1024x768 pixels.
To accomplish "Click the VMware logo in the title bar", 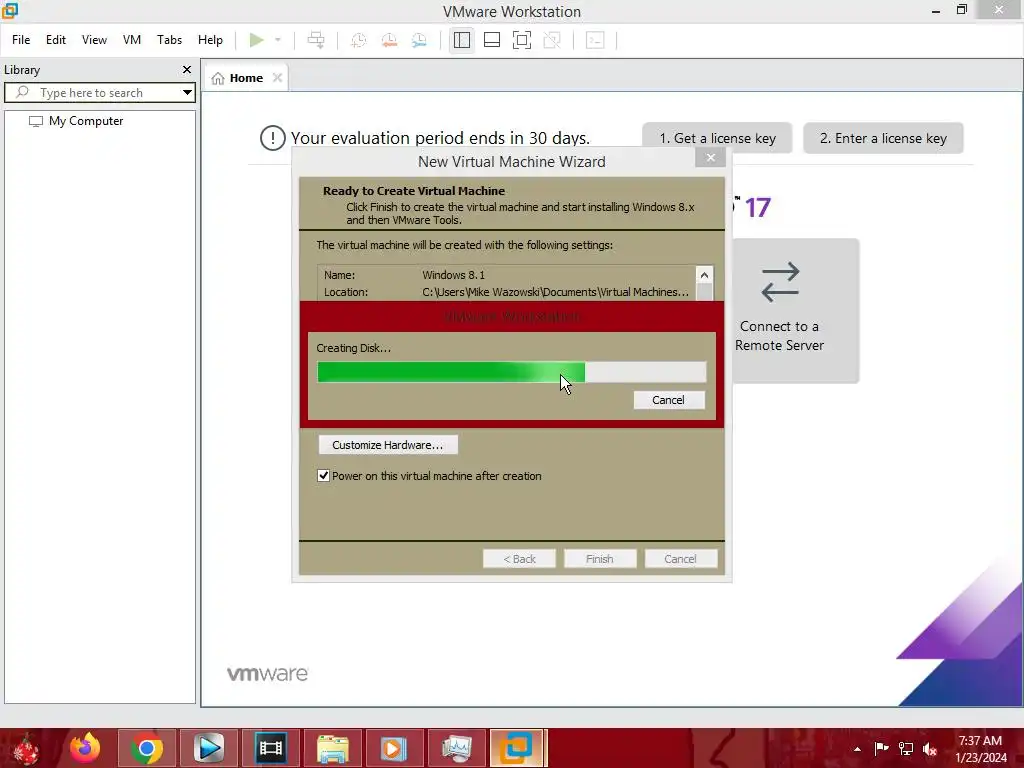I will 10,10.
